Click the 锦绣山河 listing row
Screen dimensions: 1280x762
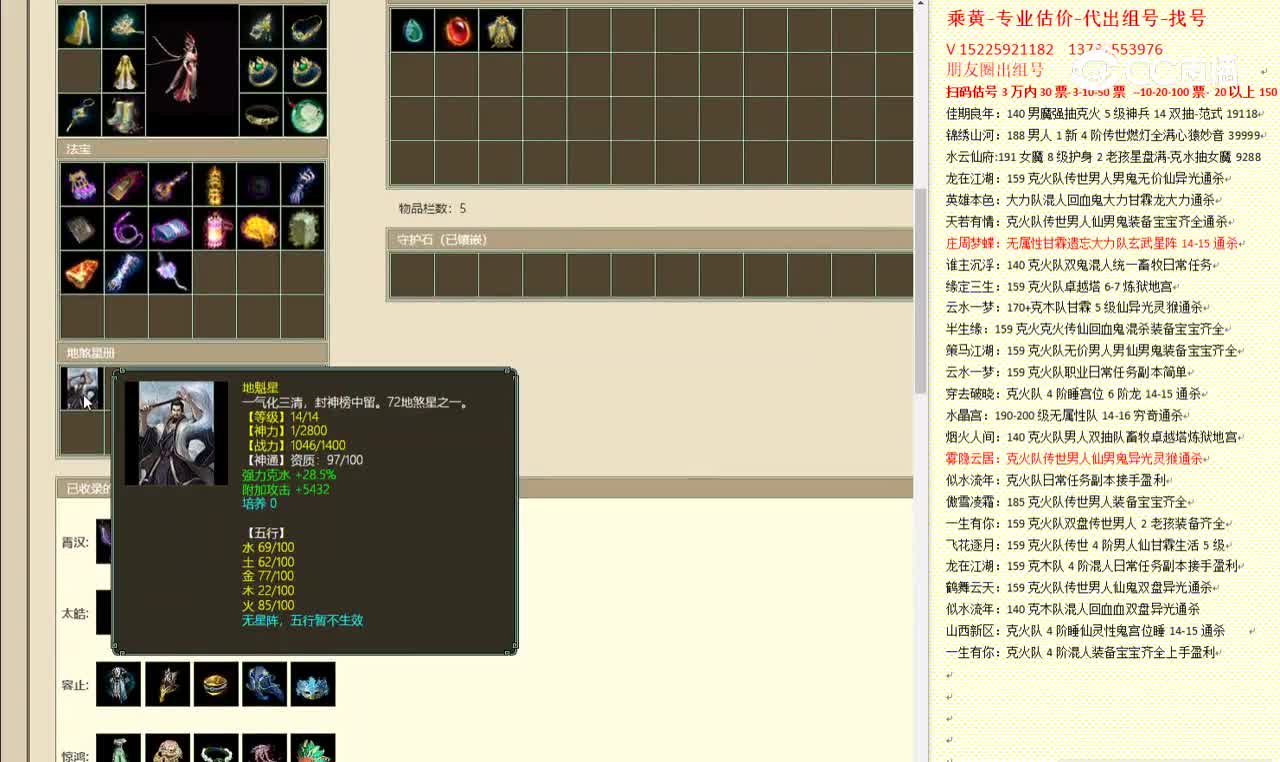pyautogui.click(x=1105, y=135)
